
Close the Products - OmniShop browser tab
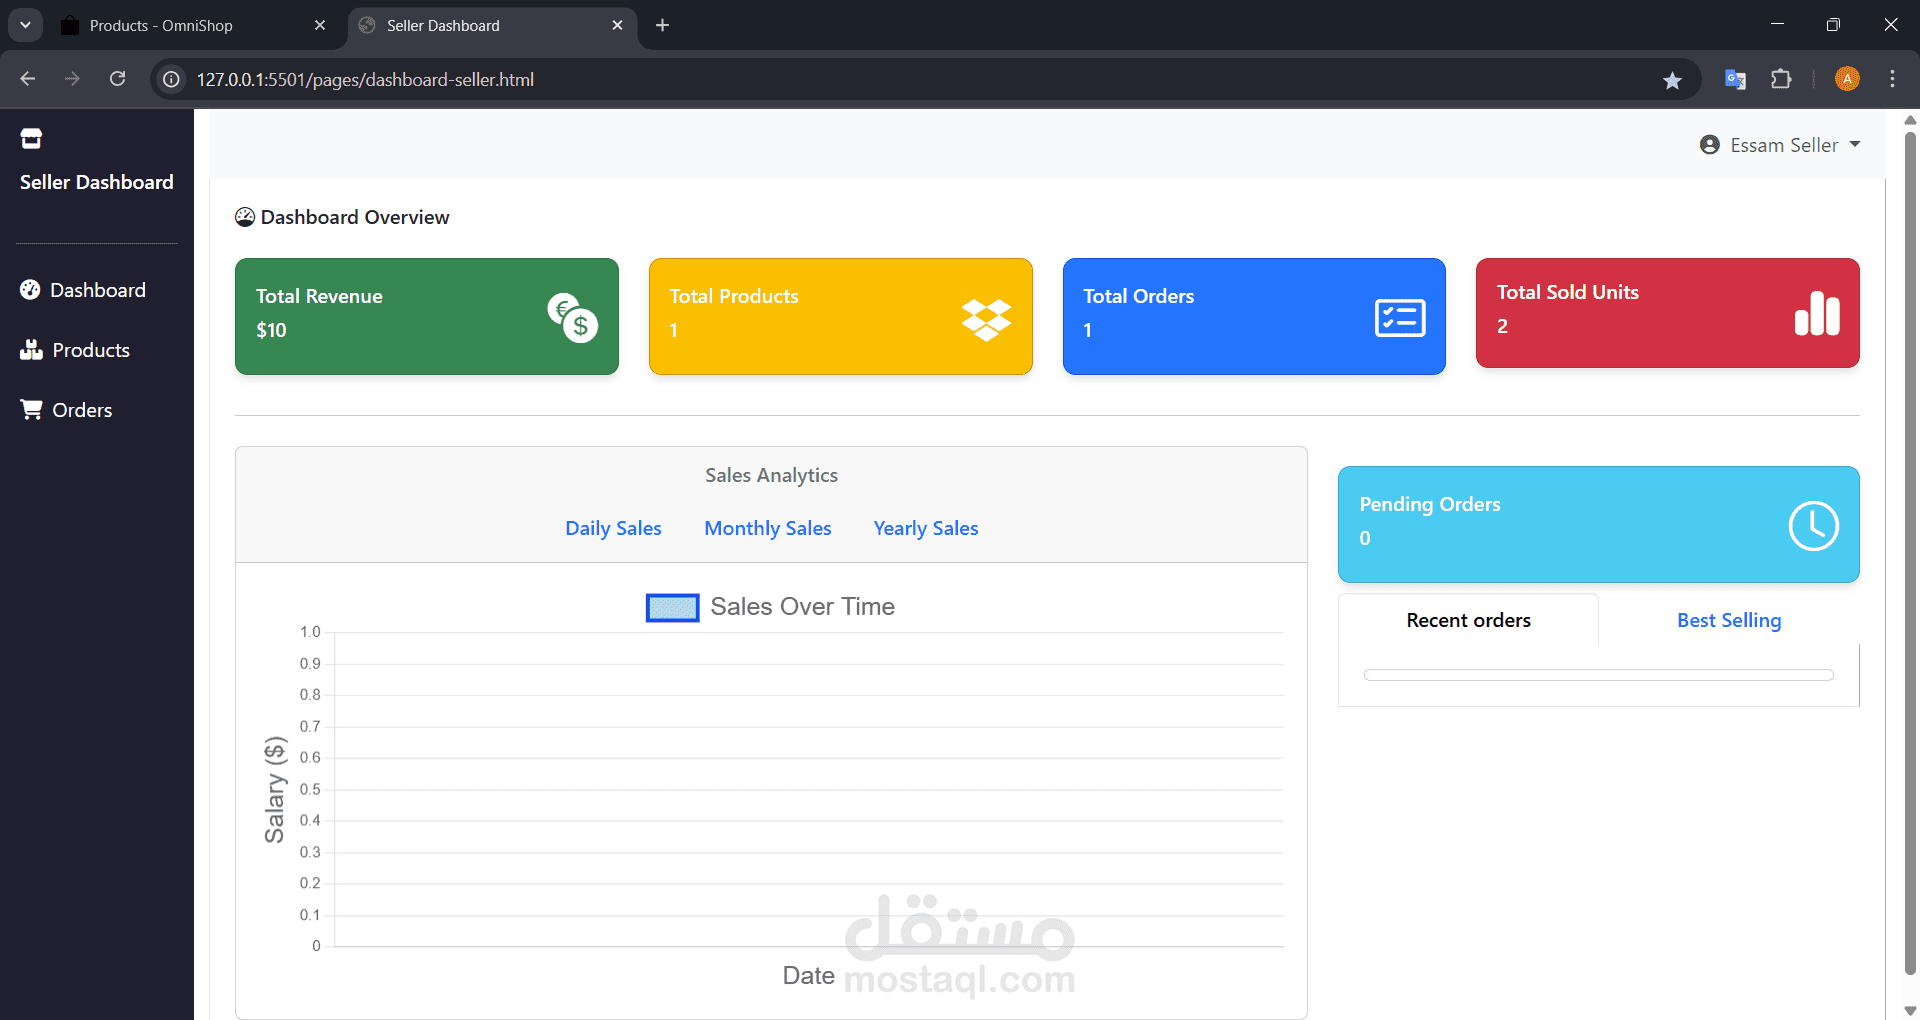[x=320, y=25]
